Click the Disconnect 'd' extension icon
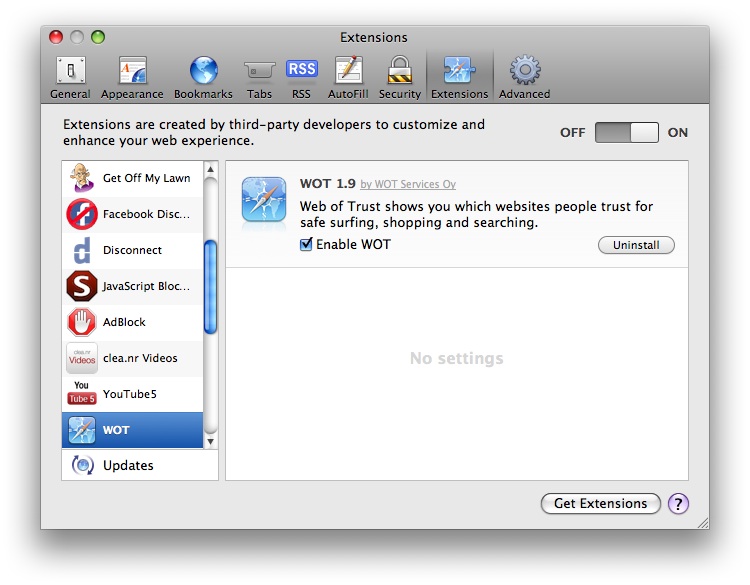This screenshot has width=750, height=585. pyautogui.click(x=82, y=250)
